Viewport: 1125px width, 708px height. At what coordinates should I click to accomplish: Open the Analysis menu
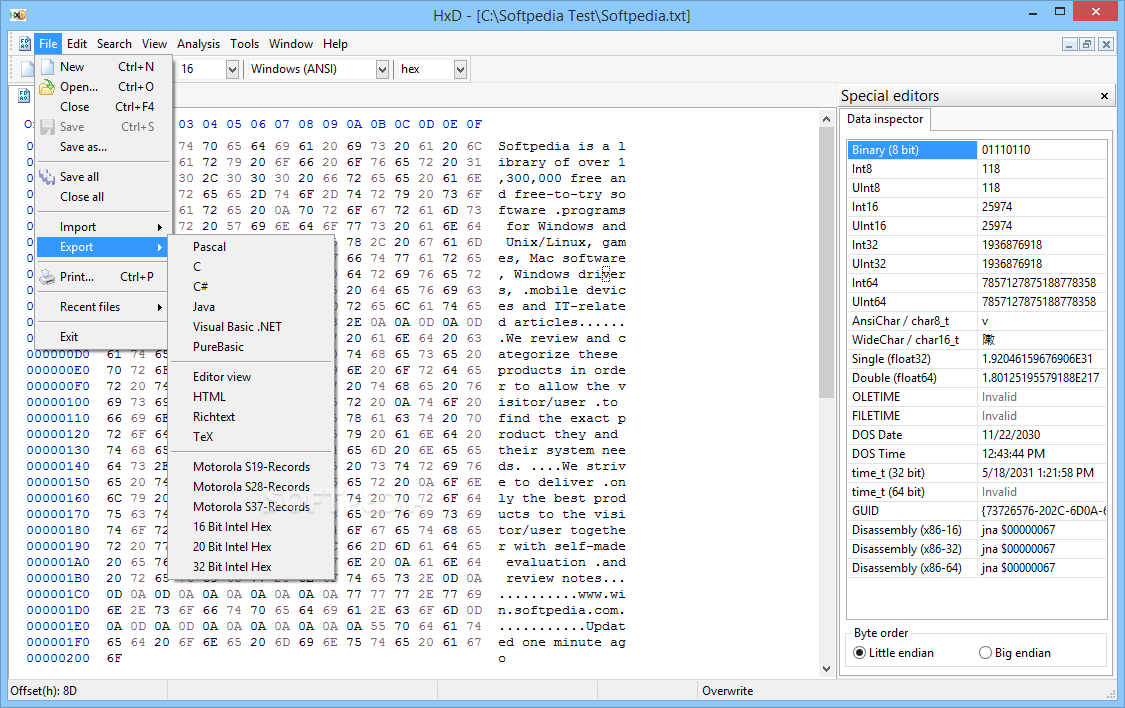[199, 44]
